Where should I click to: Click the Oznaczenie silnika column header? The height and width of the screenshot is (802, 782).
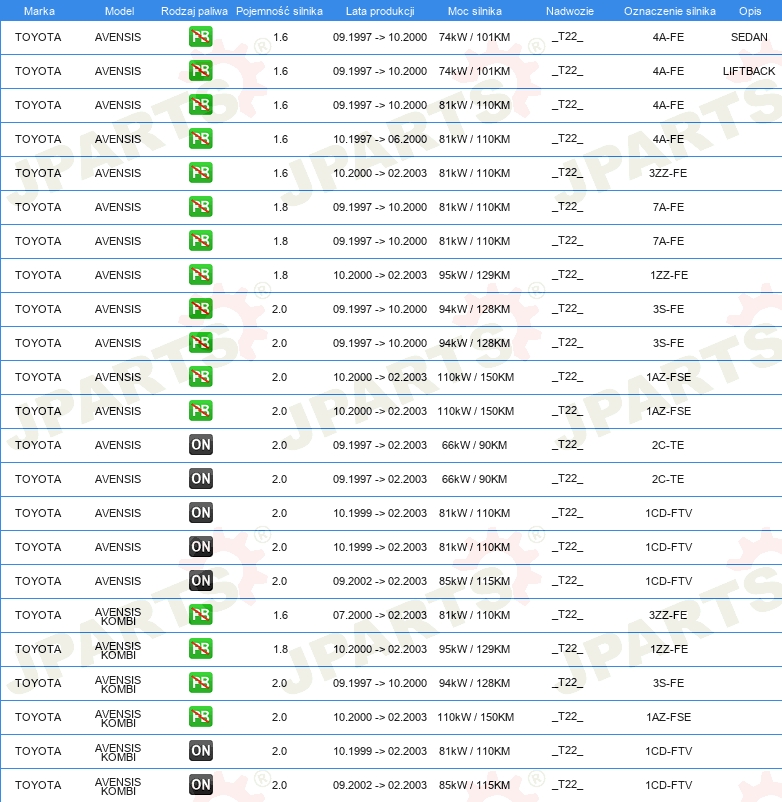coord(669,11)
